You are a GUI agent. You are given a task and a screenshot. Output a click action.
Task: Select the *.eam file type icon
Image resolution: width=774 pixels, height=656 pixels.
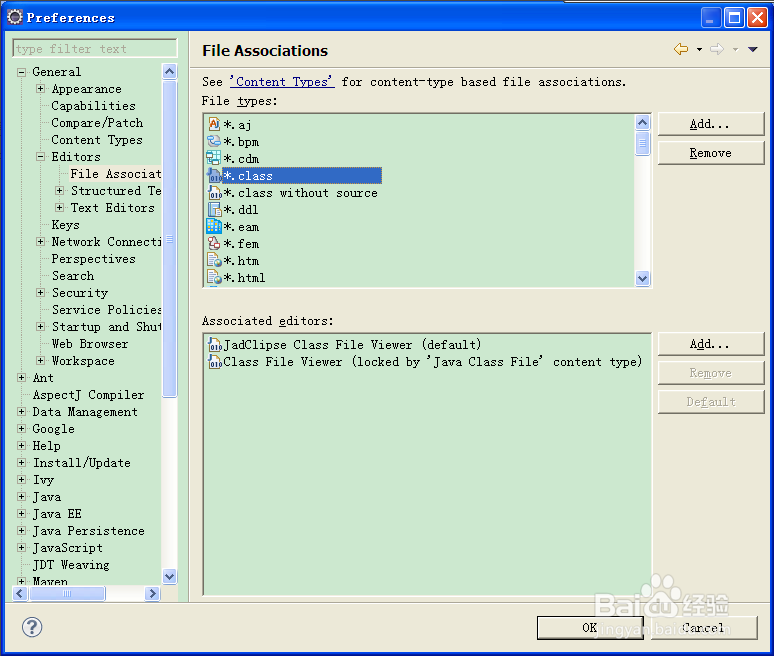pyautogui.click(x=214, y=226)
